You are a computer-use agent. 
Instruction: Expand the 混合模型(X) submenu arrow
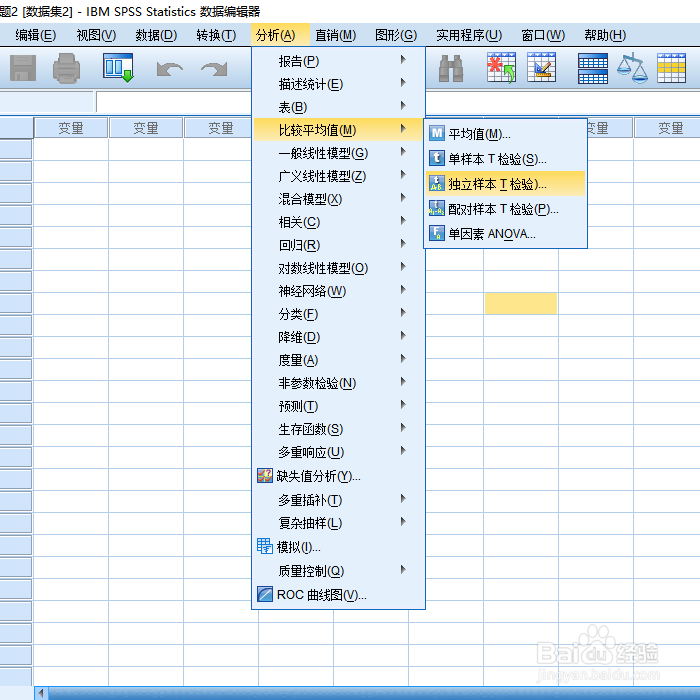[403, 198]
